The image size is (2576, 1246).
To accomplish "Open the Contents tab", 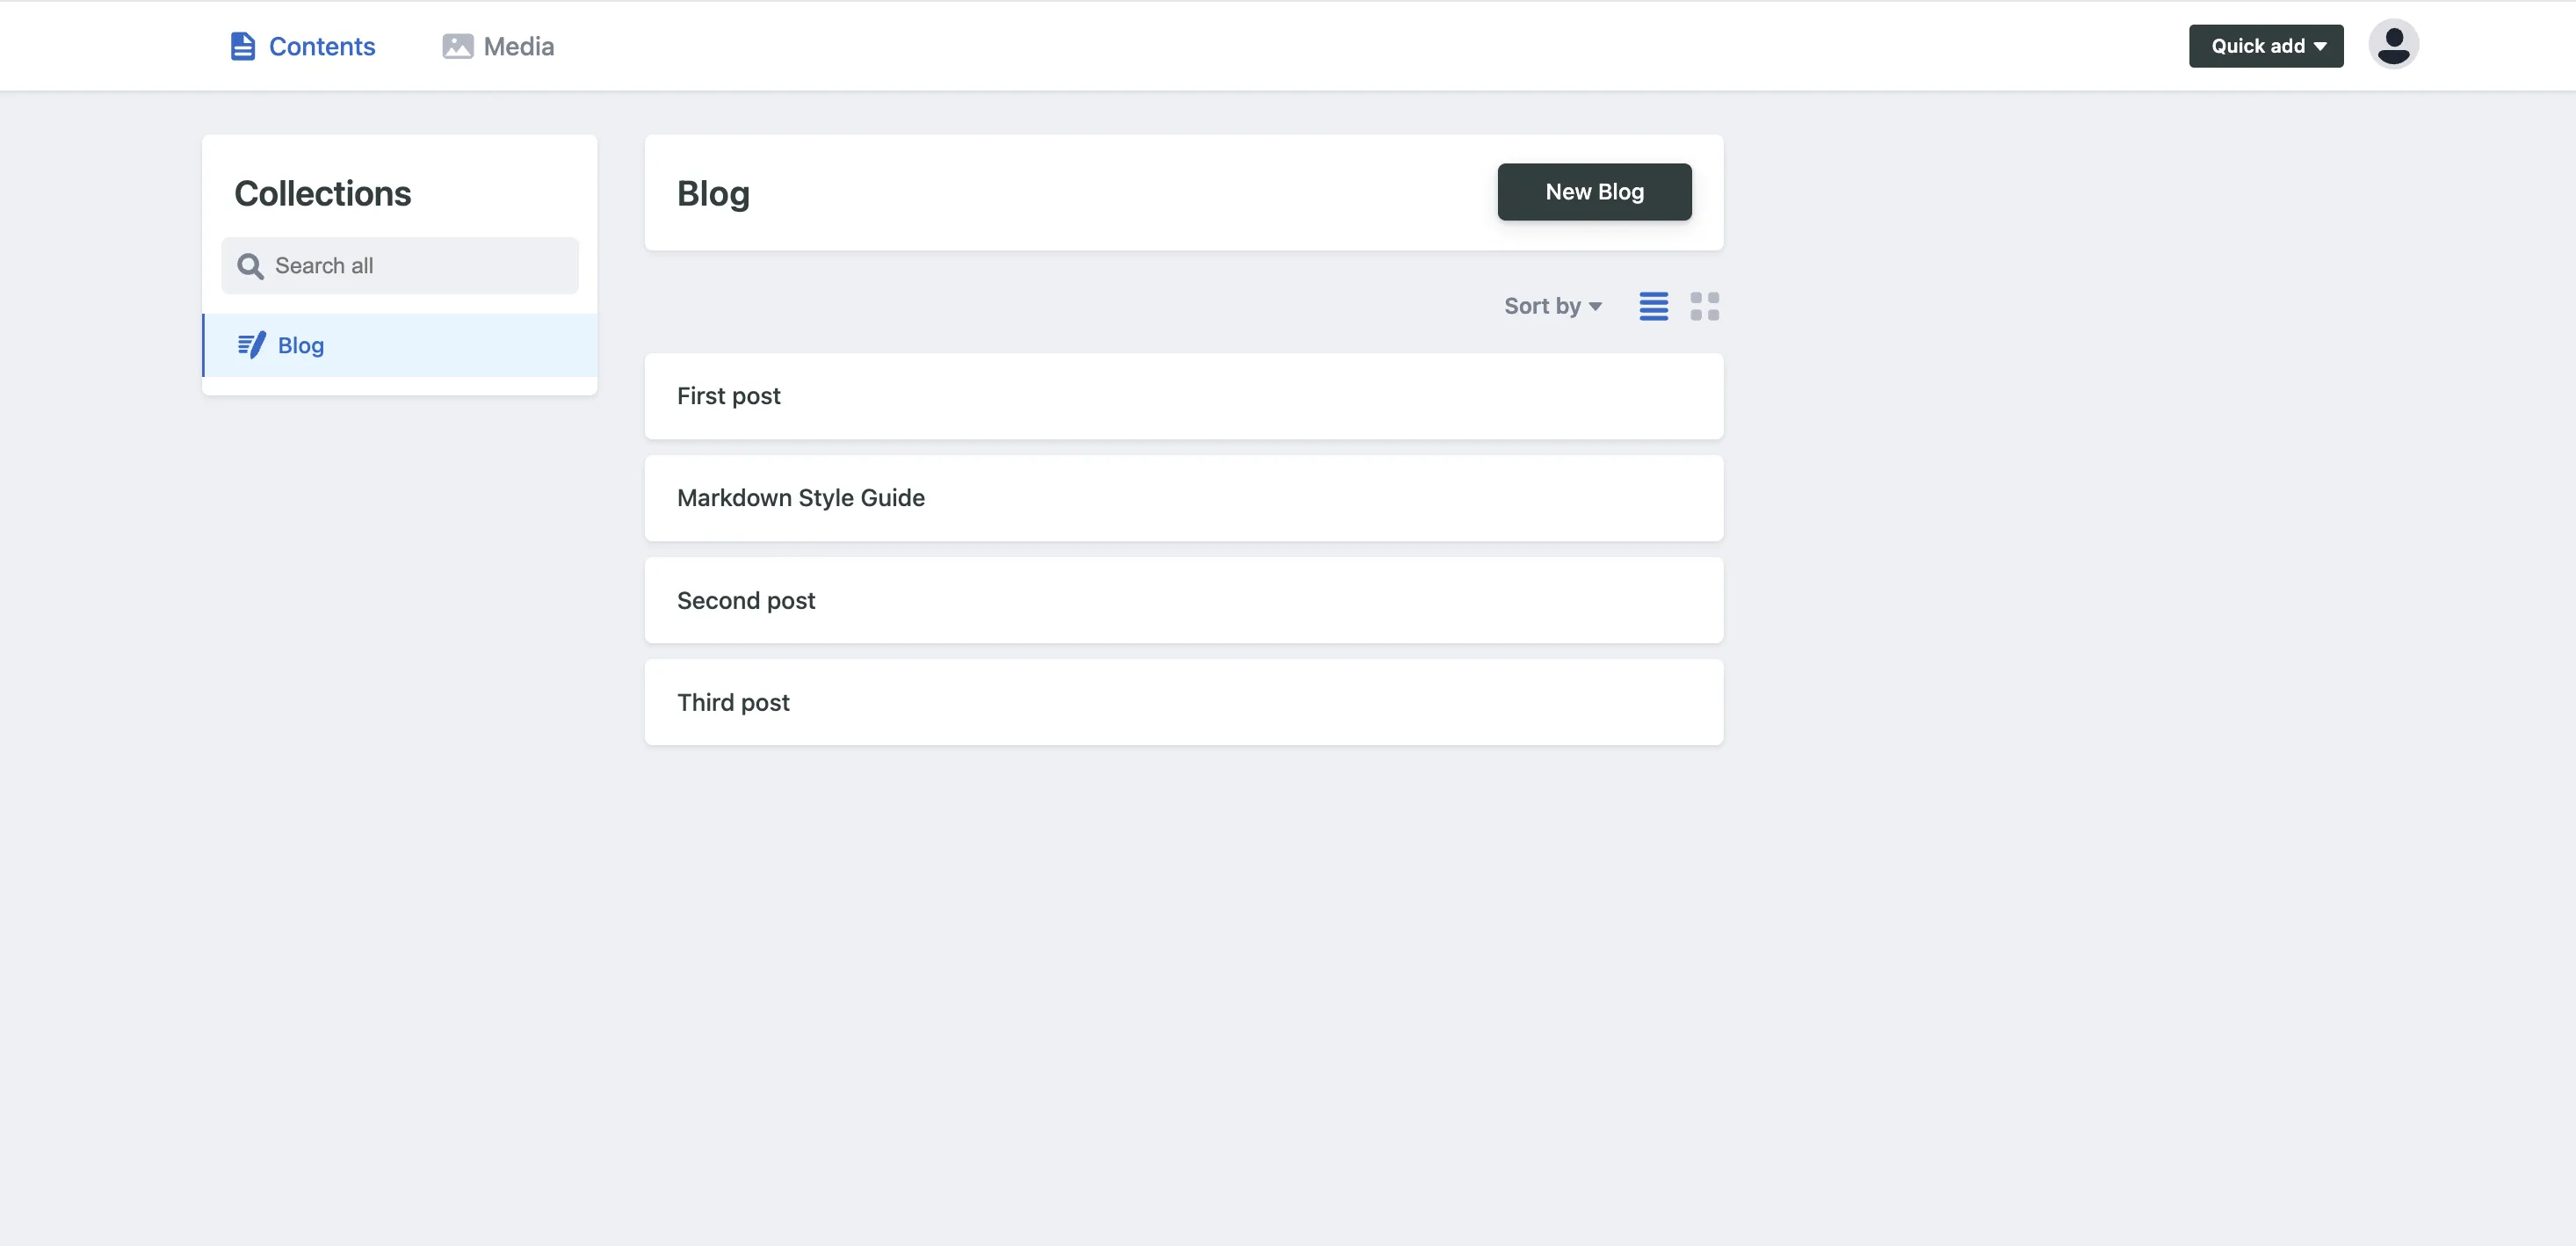I will click(303, 46).
